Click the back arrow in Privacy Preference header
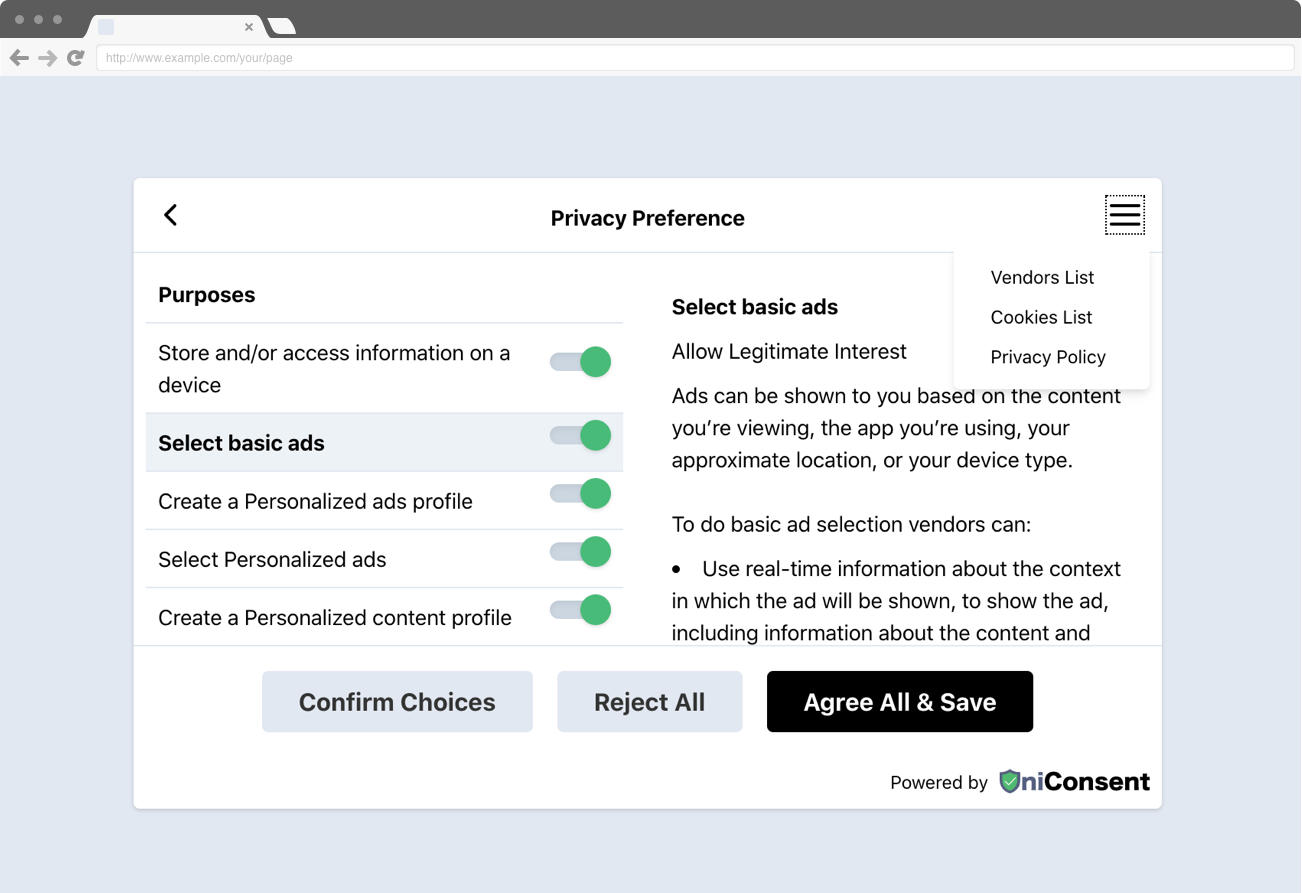1302x893 pixels. (x=171, y=215)
